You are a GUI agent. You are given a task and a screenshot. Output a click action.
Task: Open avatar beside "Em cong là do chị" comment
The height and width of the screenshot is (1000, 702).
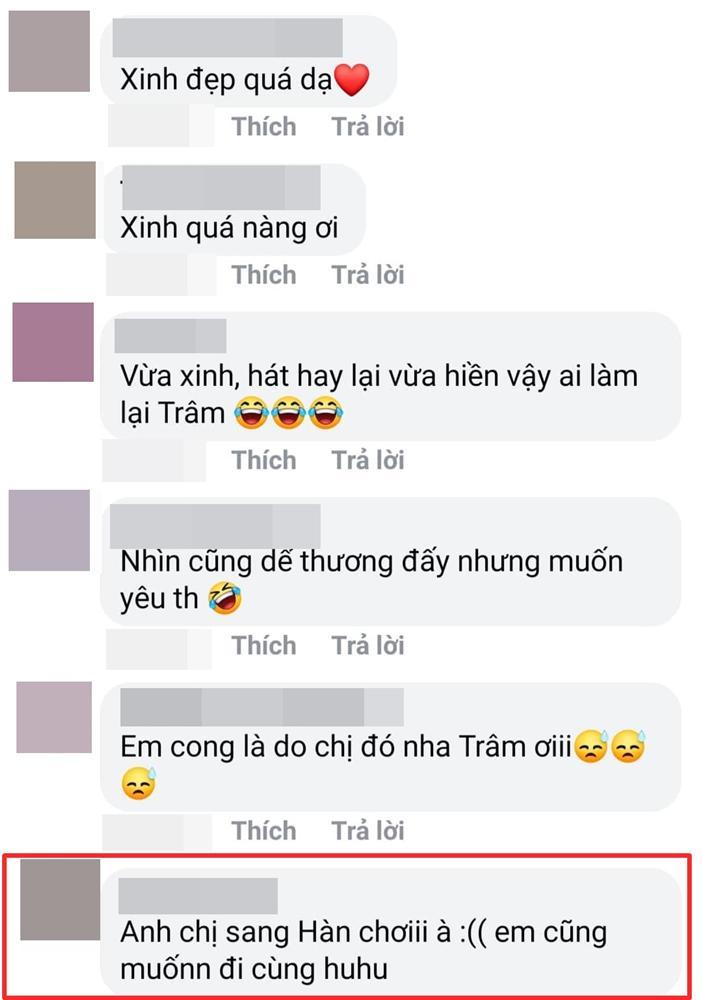point(54,717)
